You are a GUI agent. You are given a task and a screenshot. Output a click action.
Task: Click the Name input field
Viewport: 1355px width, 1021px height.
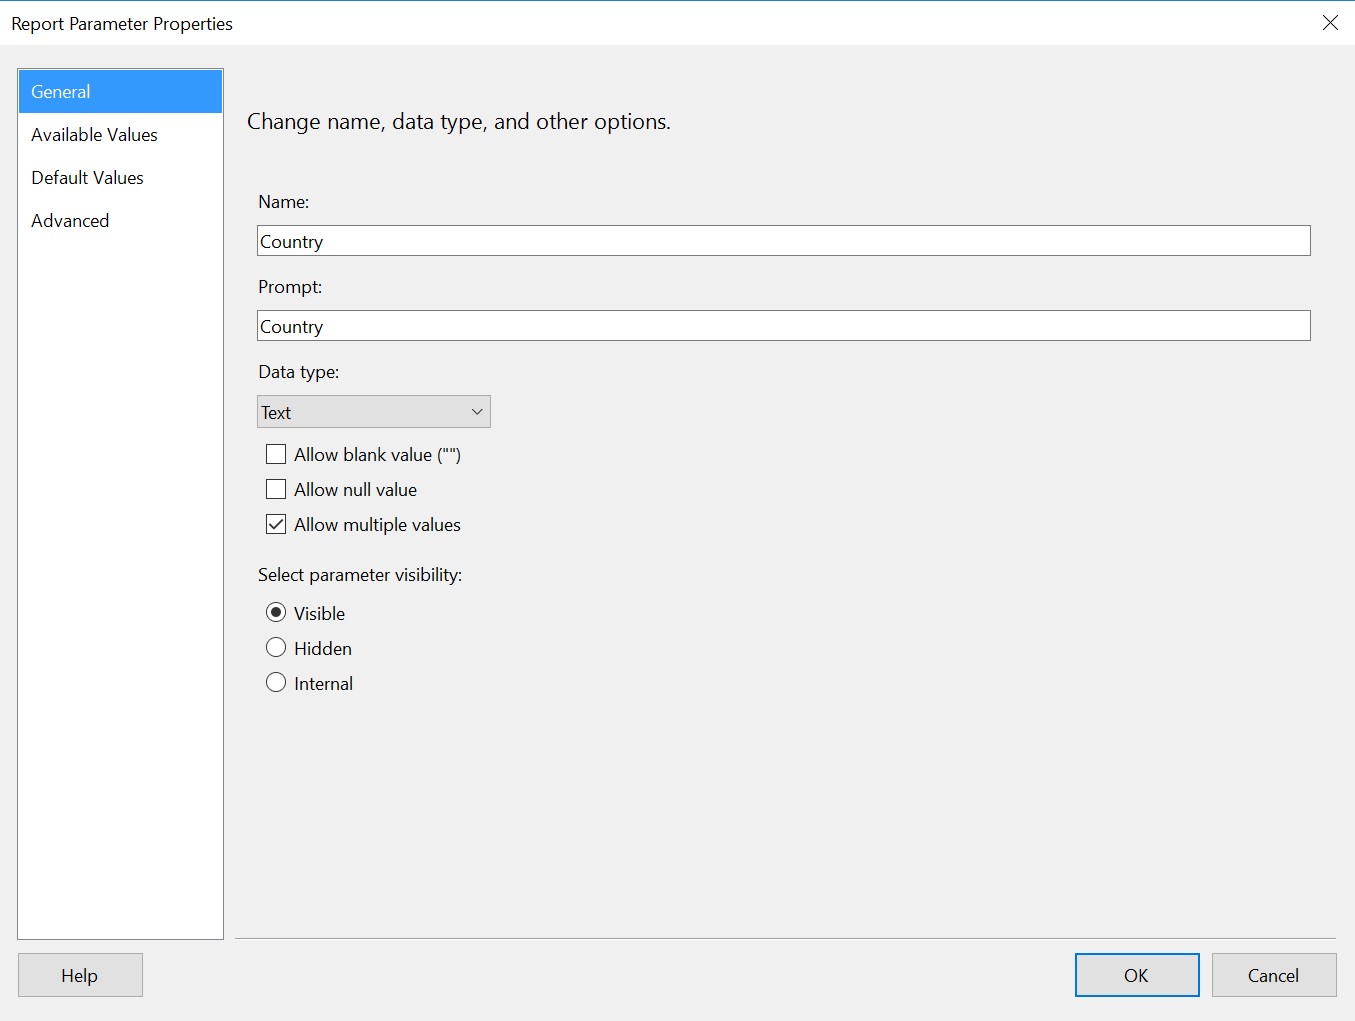pyautogui.click(x=783, y=241)
